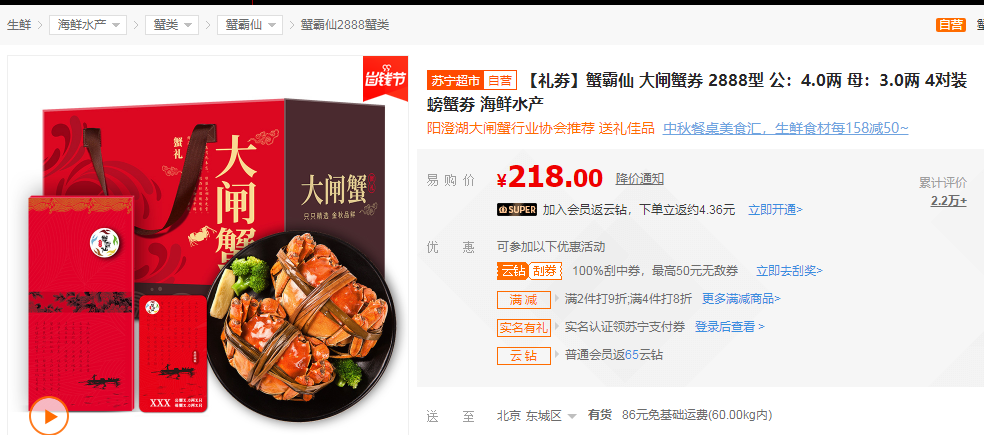Open the 蟹霸仙2888蟹类 breadcrumb item

(345, 25)
